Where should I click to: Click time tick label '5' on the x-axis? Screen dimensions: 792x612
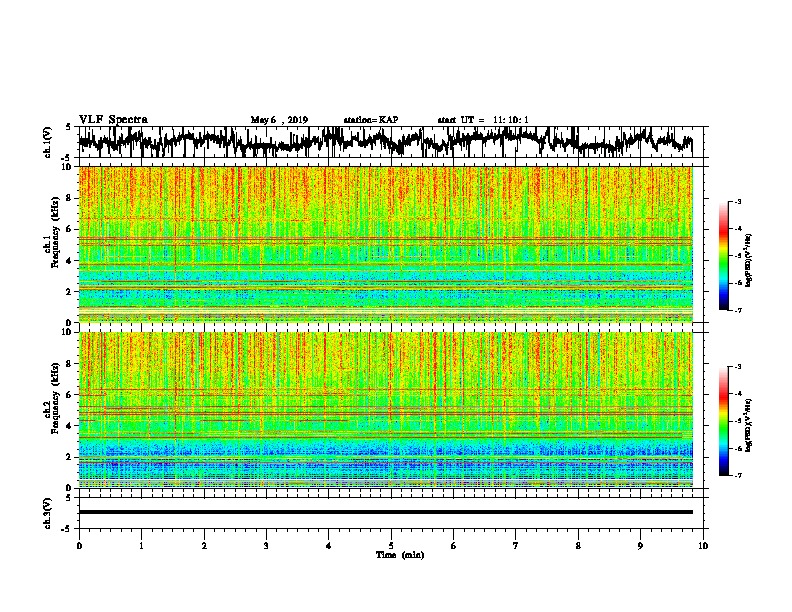(x=391, y=546)
